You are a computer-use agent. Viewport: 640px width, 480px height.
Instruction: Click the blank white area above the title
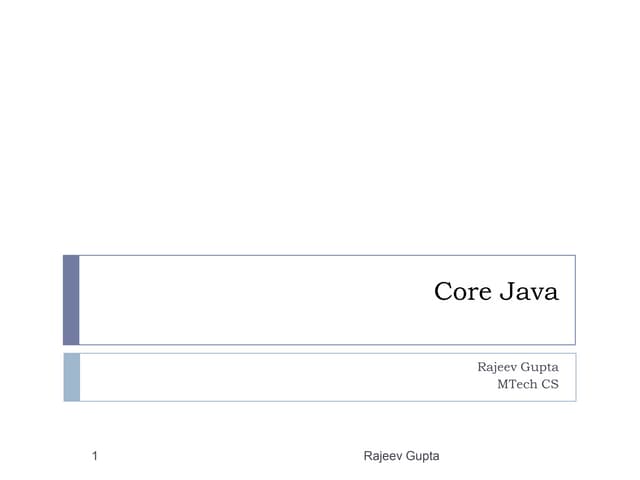click(320, 130)
